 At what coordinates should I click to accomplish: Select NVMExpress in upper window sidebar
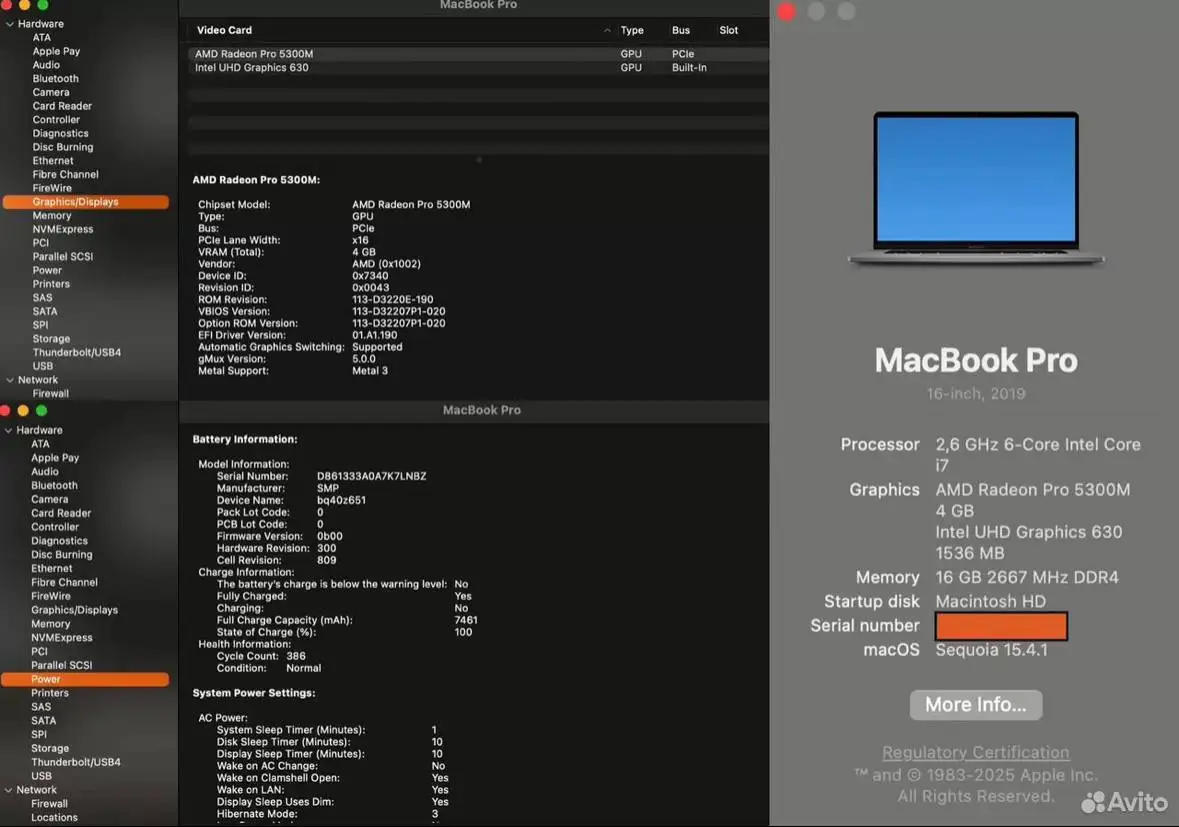[63, 229]
